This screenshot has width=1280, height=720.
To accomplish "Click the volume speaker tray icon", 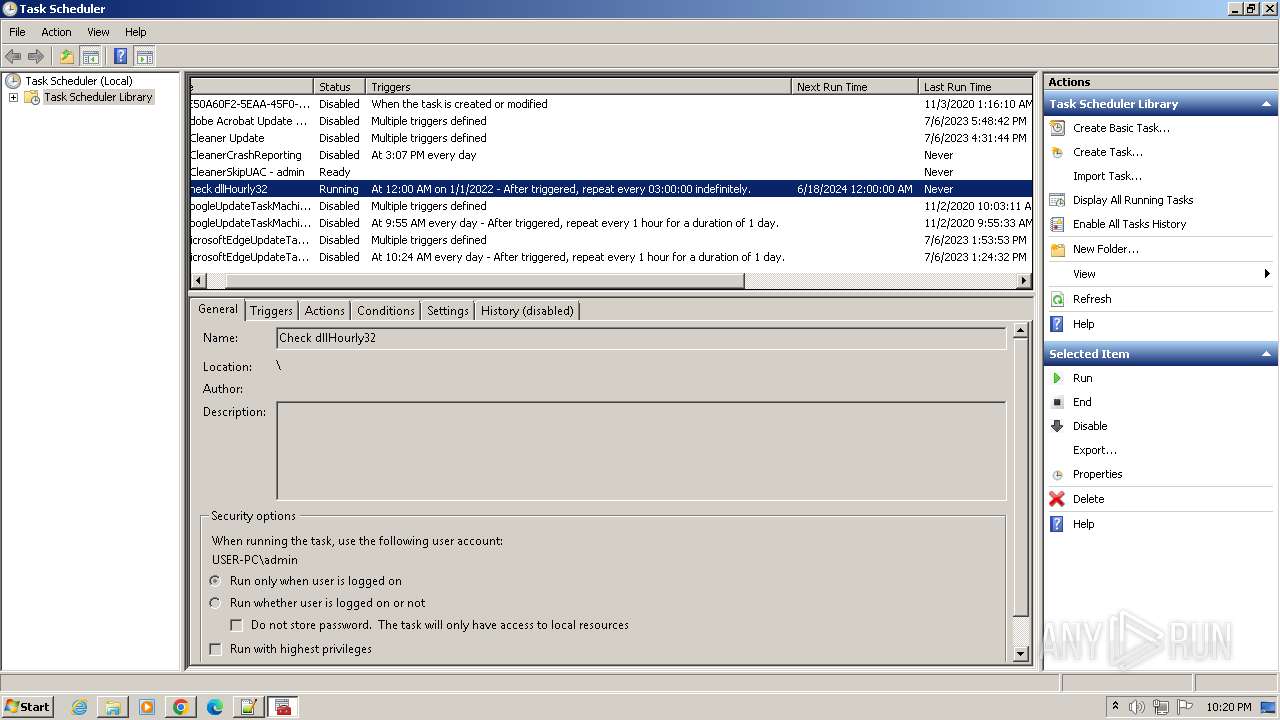I will pyautogui.click(x=1136, y=707).
